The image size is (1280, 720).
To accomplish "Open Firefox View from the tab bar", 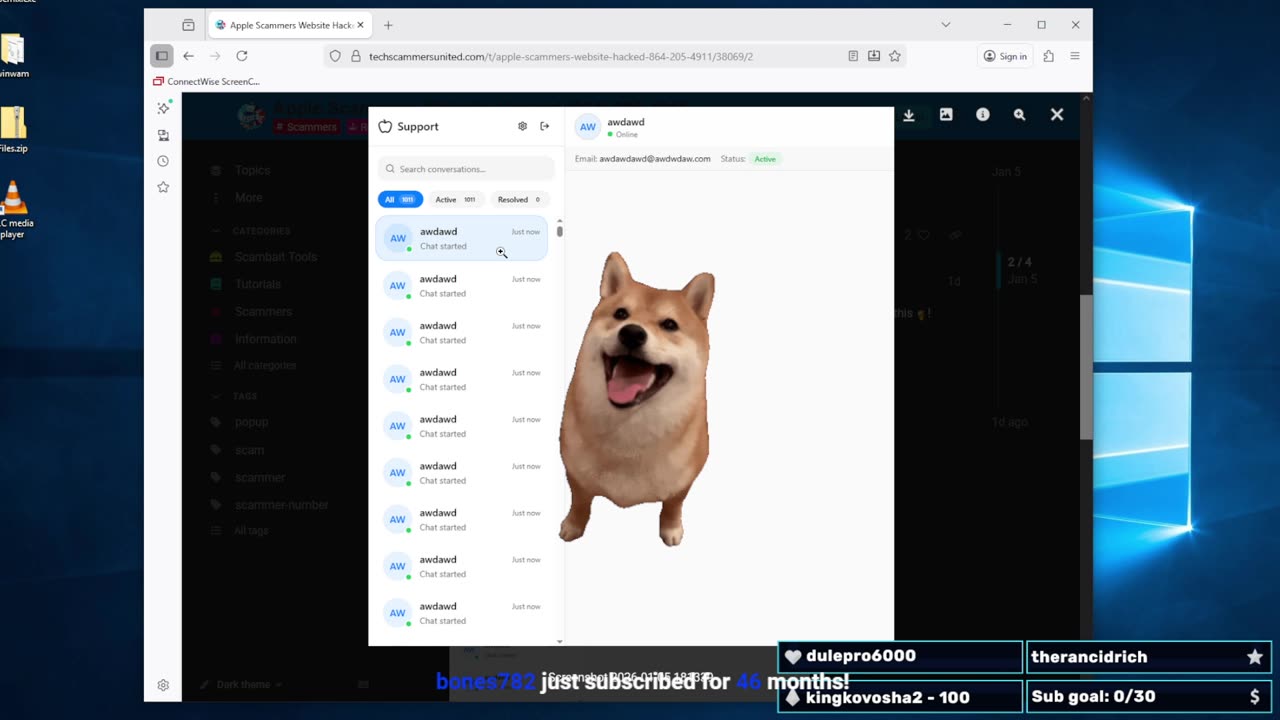I will (x=188, y=25).
